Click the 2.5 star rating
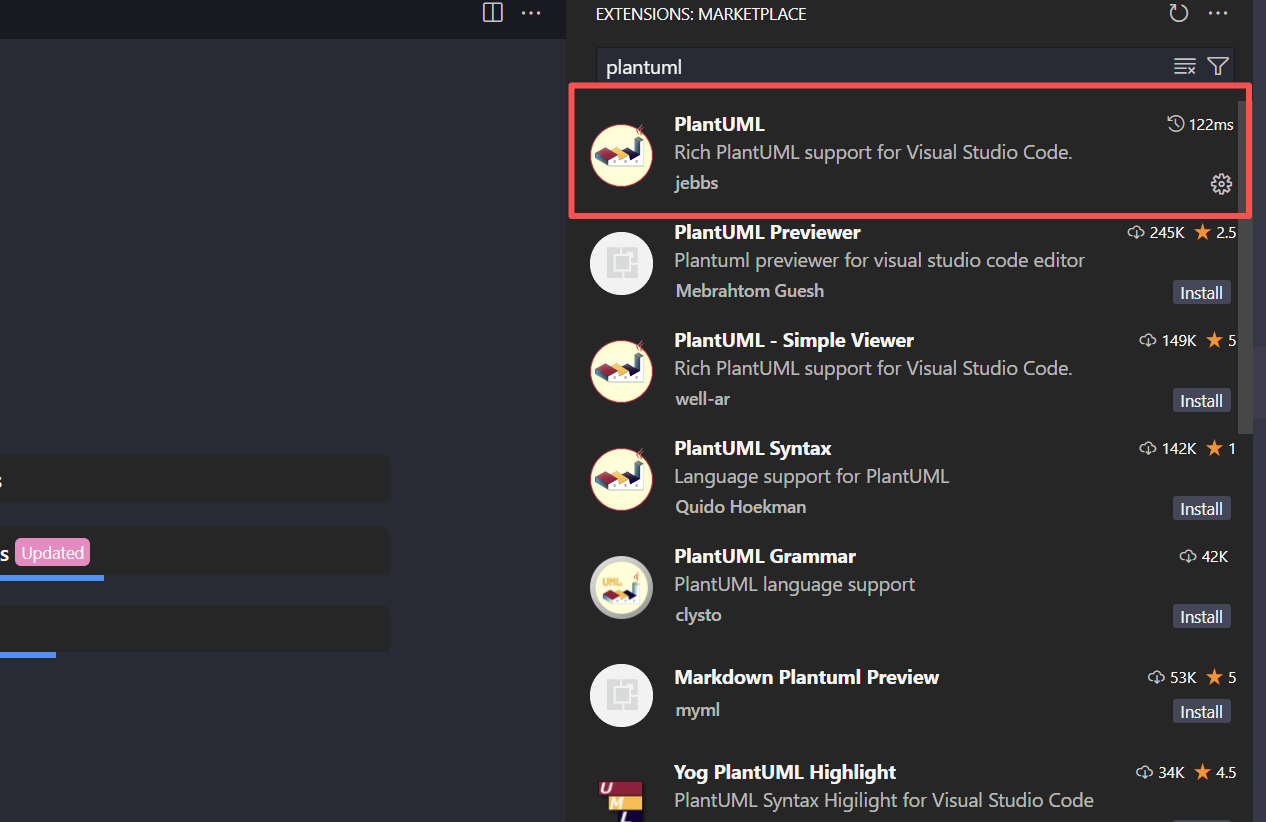 point(1216,232)
